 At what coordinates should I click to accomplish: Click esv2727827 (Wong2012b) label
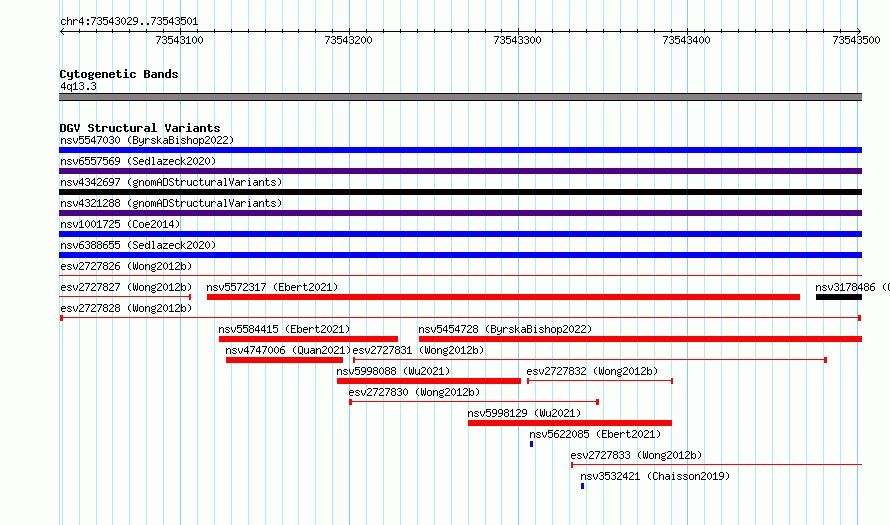[x=126, y=287]
